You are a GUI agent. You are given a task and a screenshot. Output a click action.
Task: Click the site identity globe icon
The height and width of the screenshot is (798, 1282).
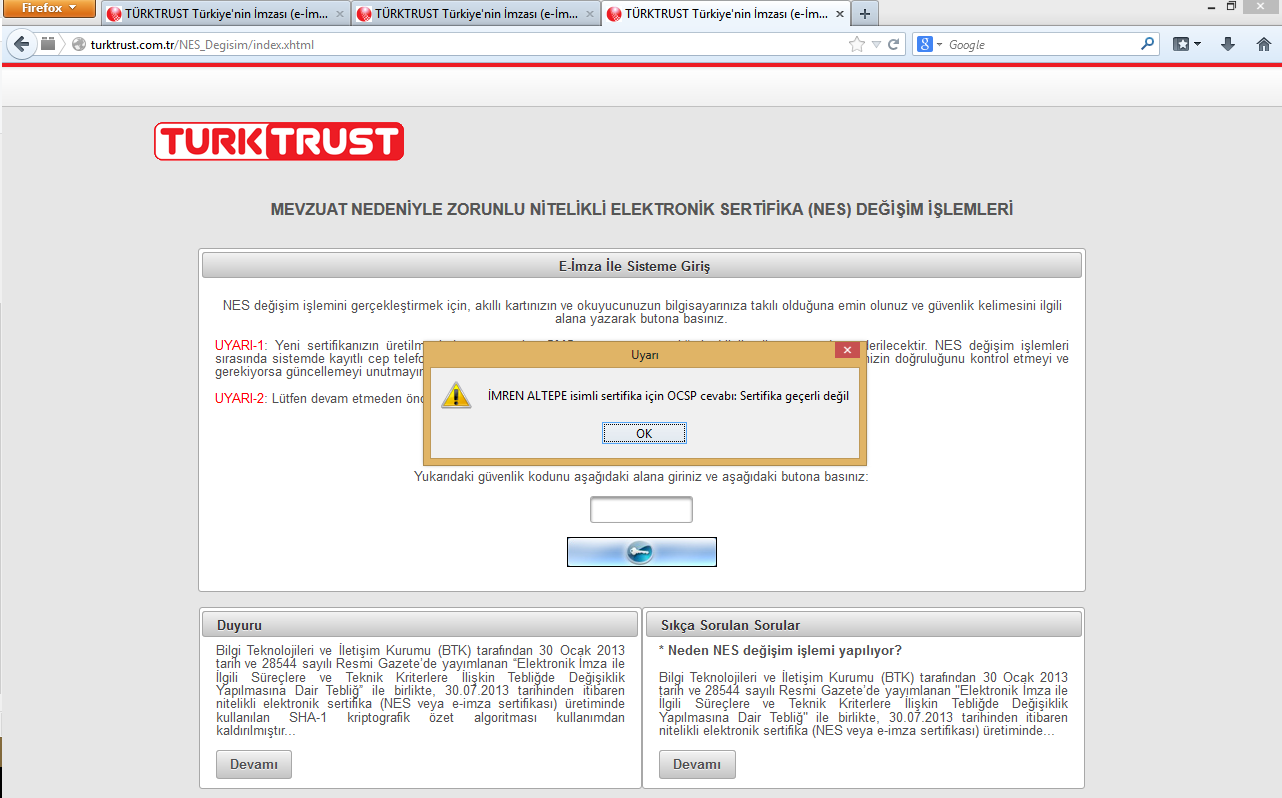(79, 45)
